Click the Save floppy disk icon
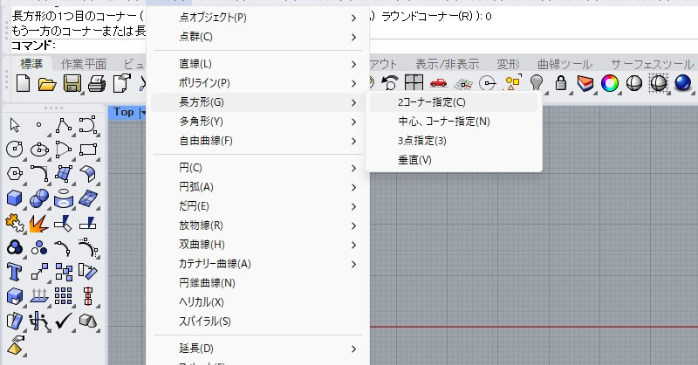 tap(72, 83)
